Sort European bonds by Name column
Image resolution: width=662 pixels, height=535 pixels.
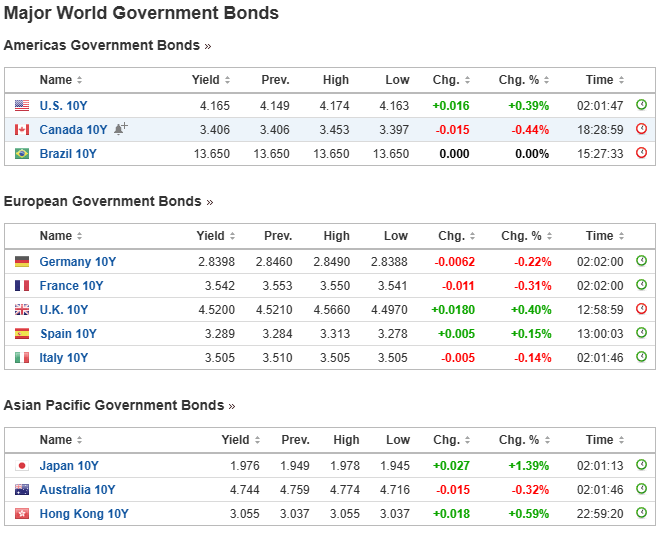pos(62,236)
